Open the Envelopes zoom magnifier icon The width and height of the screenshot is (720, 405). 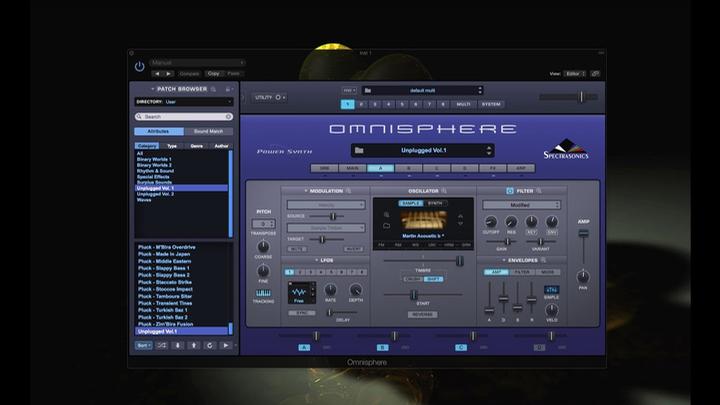tap(544, 260)
